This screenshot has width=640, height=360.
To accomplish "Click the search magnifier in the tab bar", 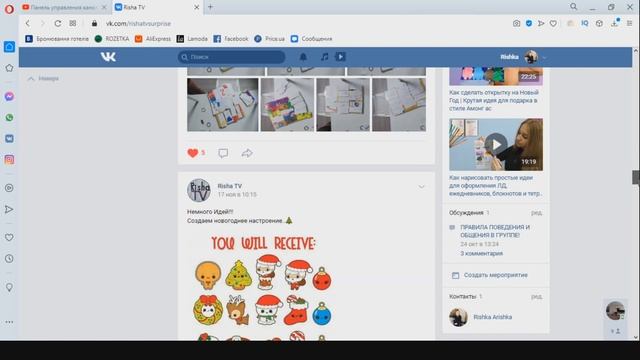I will [573, 7].
